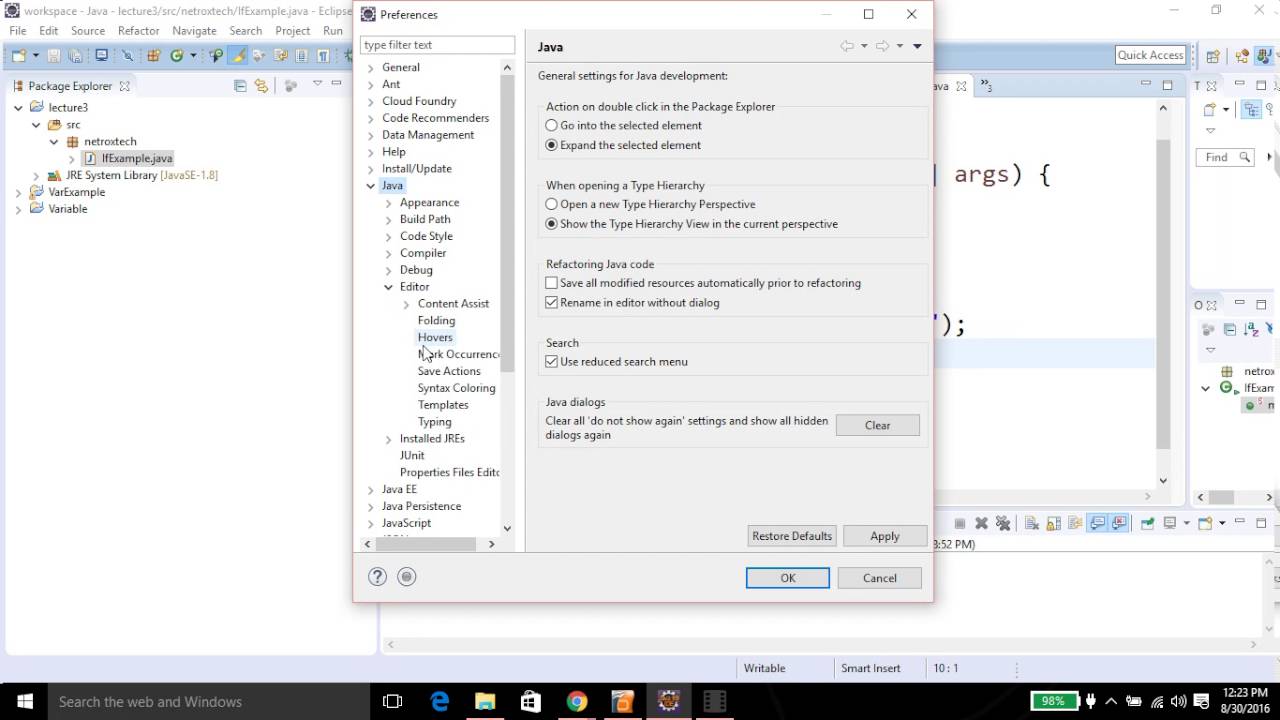Select 'Expand the selected element' radio
Screen dimensions: 1280x720
(x=551, y=145)
